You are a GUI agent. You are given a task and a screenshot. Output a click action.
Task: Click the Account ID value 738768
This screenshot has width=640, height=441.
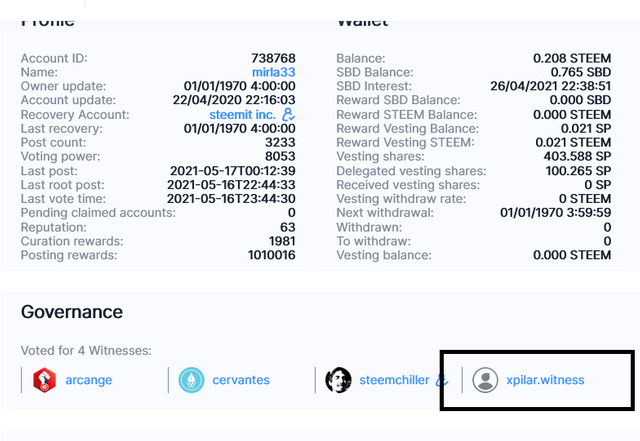point(273,58)
